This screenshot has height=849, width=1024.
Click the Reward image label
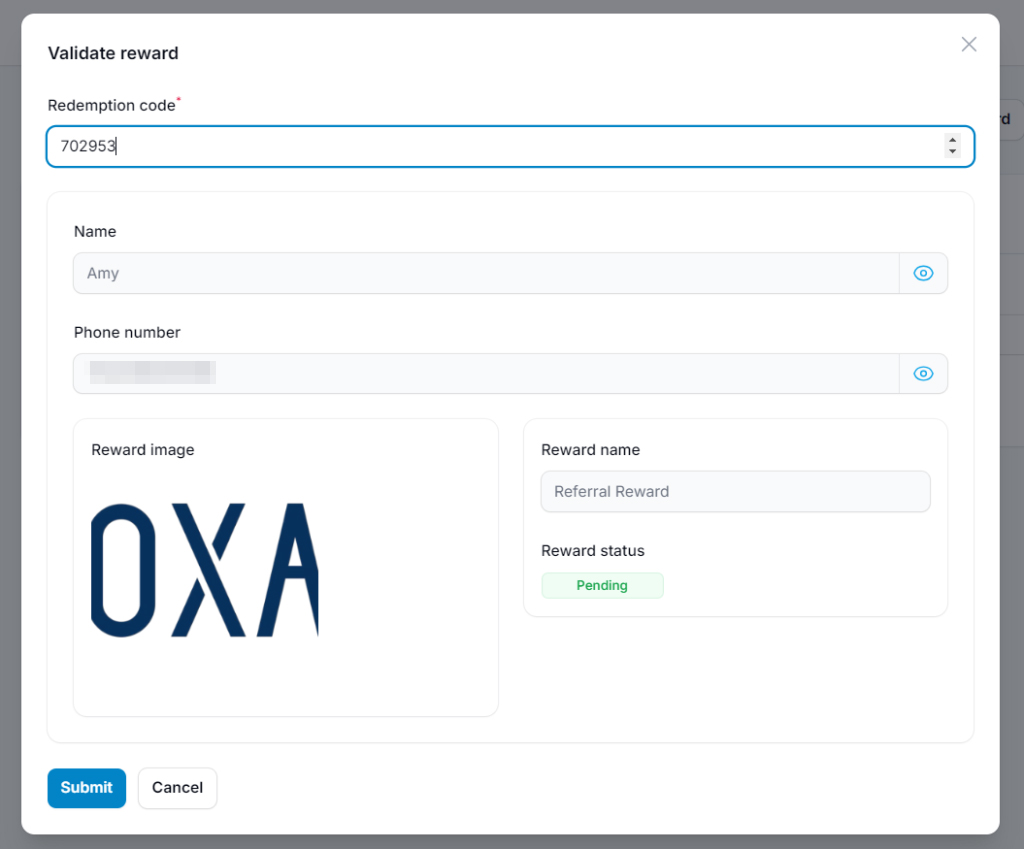[142, 450]
